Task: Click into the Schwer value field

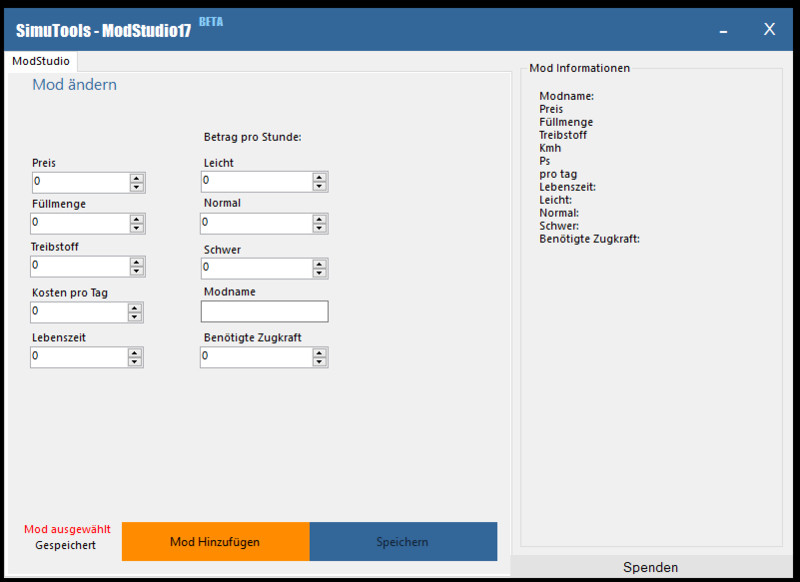Action: (255, 268)
